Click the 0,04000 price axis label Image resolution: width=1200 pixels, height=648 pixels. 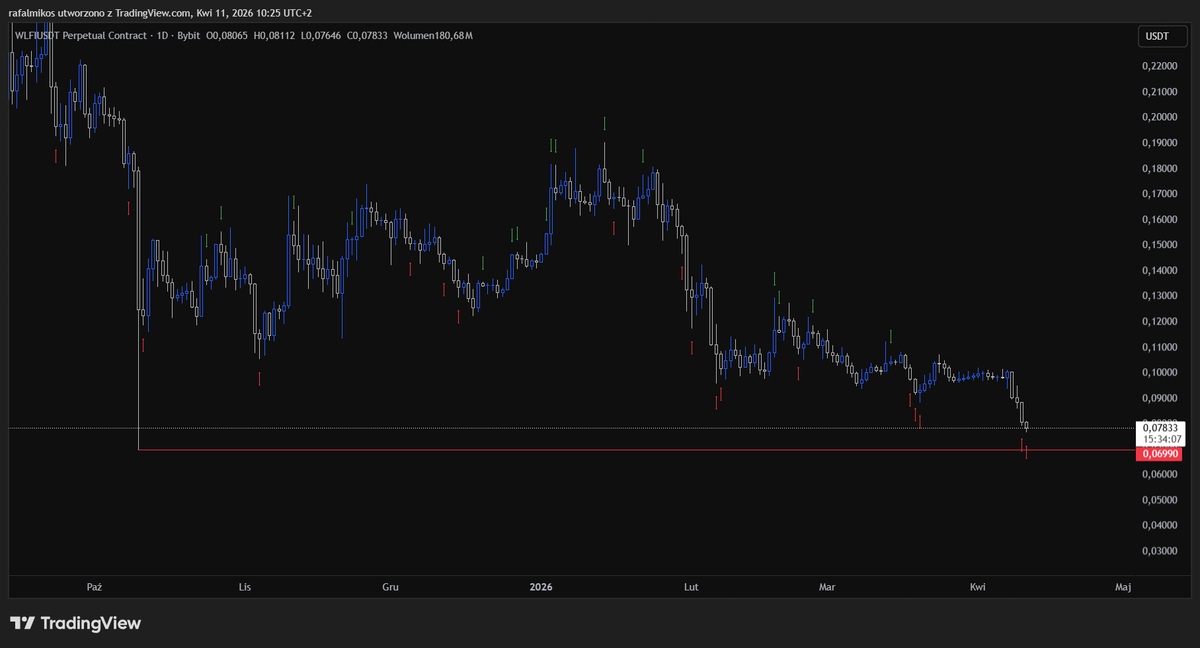tap(1159, 525)
